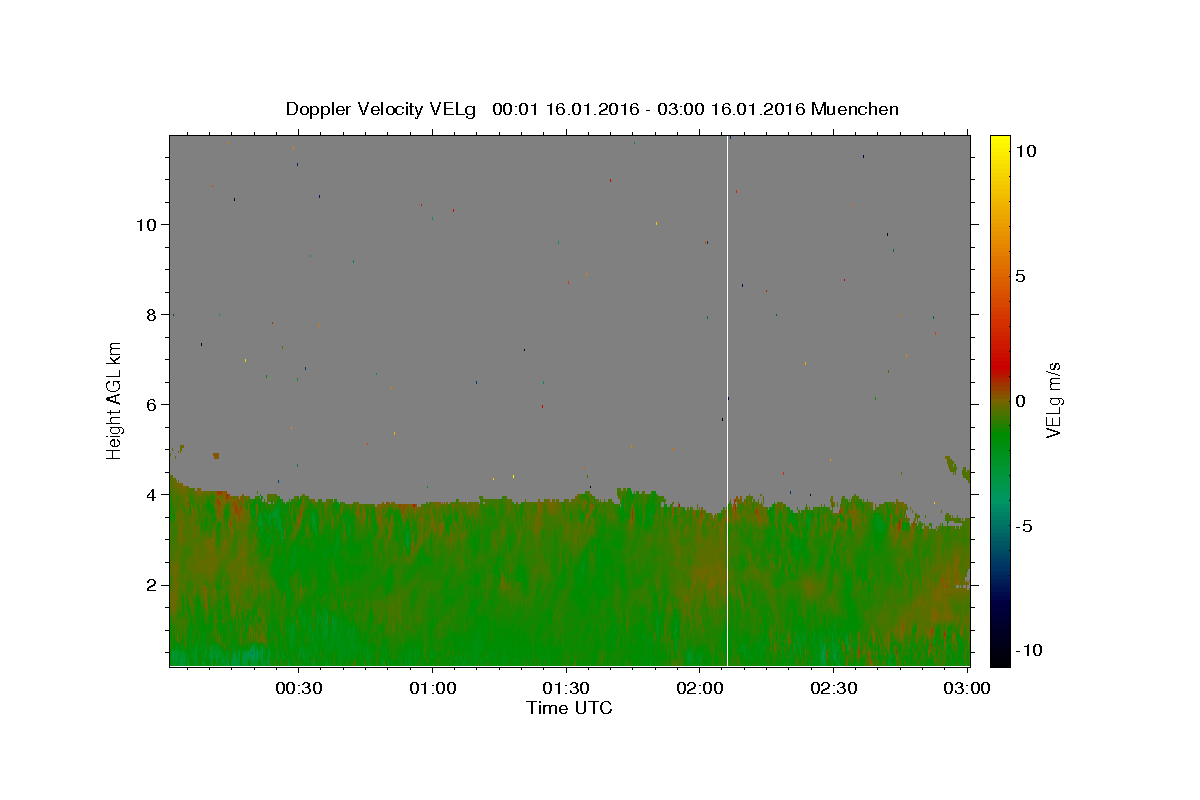Click the black bottom of the colorbar
The image size is (1200, 800).
coord(999,657)
